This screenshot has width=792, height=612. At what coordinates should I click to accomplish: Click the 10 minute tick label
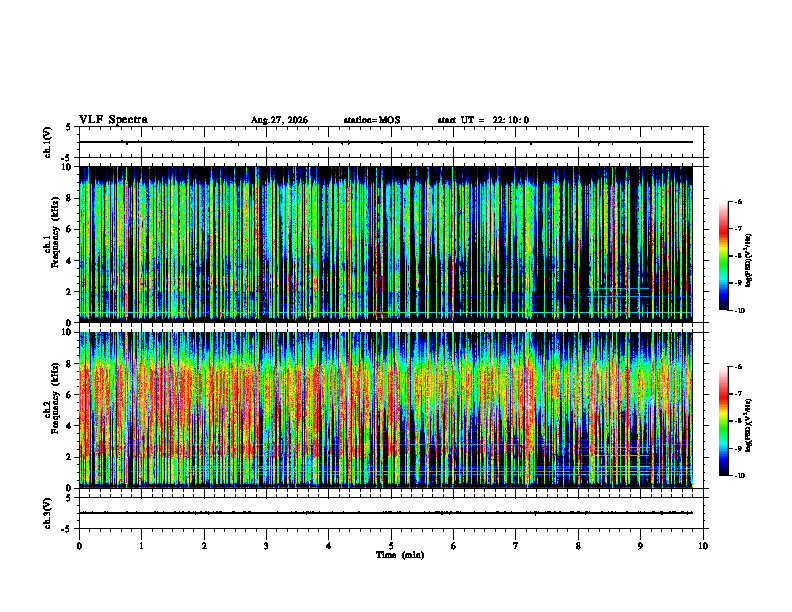pos(703,546)
